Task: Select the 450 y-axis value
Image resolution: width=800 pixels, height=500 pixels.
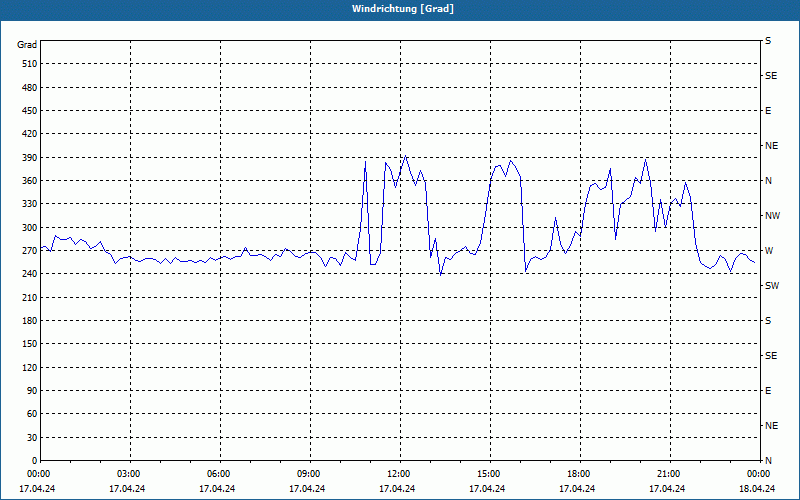Action: [30, 111]
